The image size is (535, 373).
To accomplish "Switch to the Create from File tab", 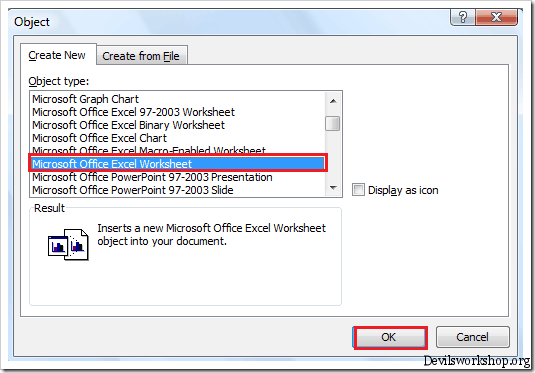I will [x=142, y=56].
